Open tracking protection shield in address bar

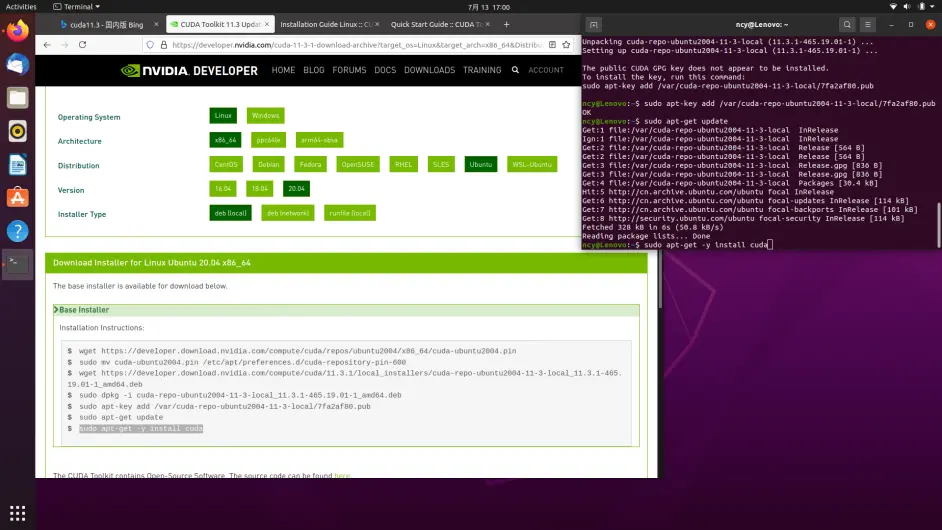click(x=150, y=44)
